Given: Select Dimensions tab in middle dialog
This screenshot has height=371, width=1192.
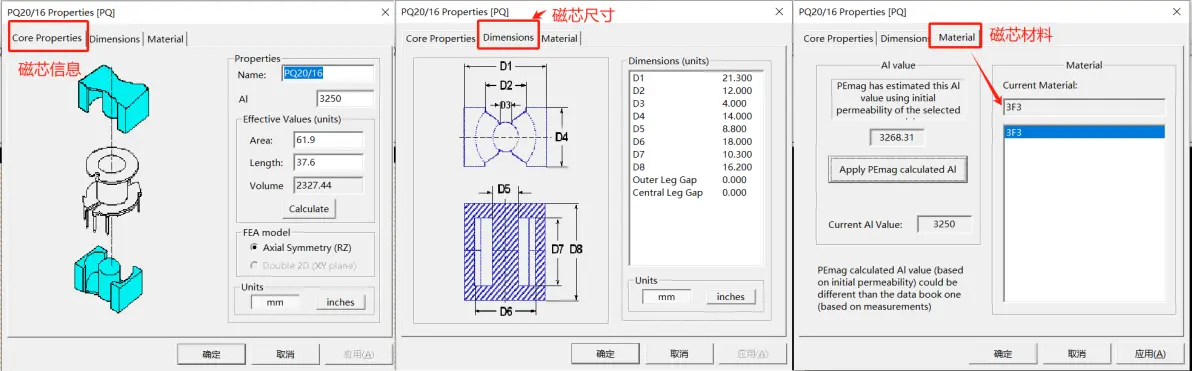Looking at the screenshot, I should tap(509, 38).
